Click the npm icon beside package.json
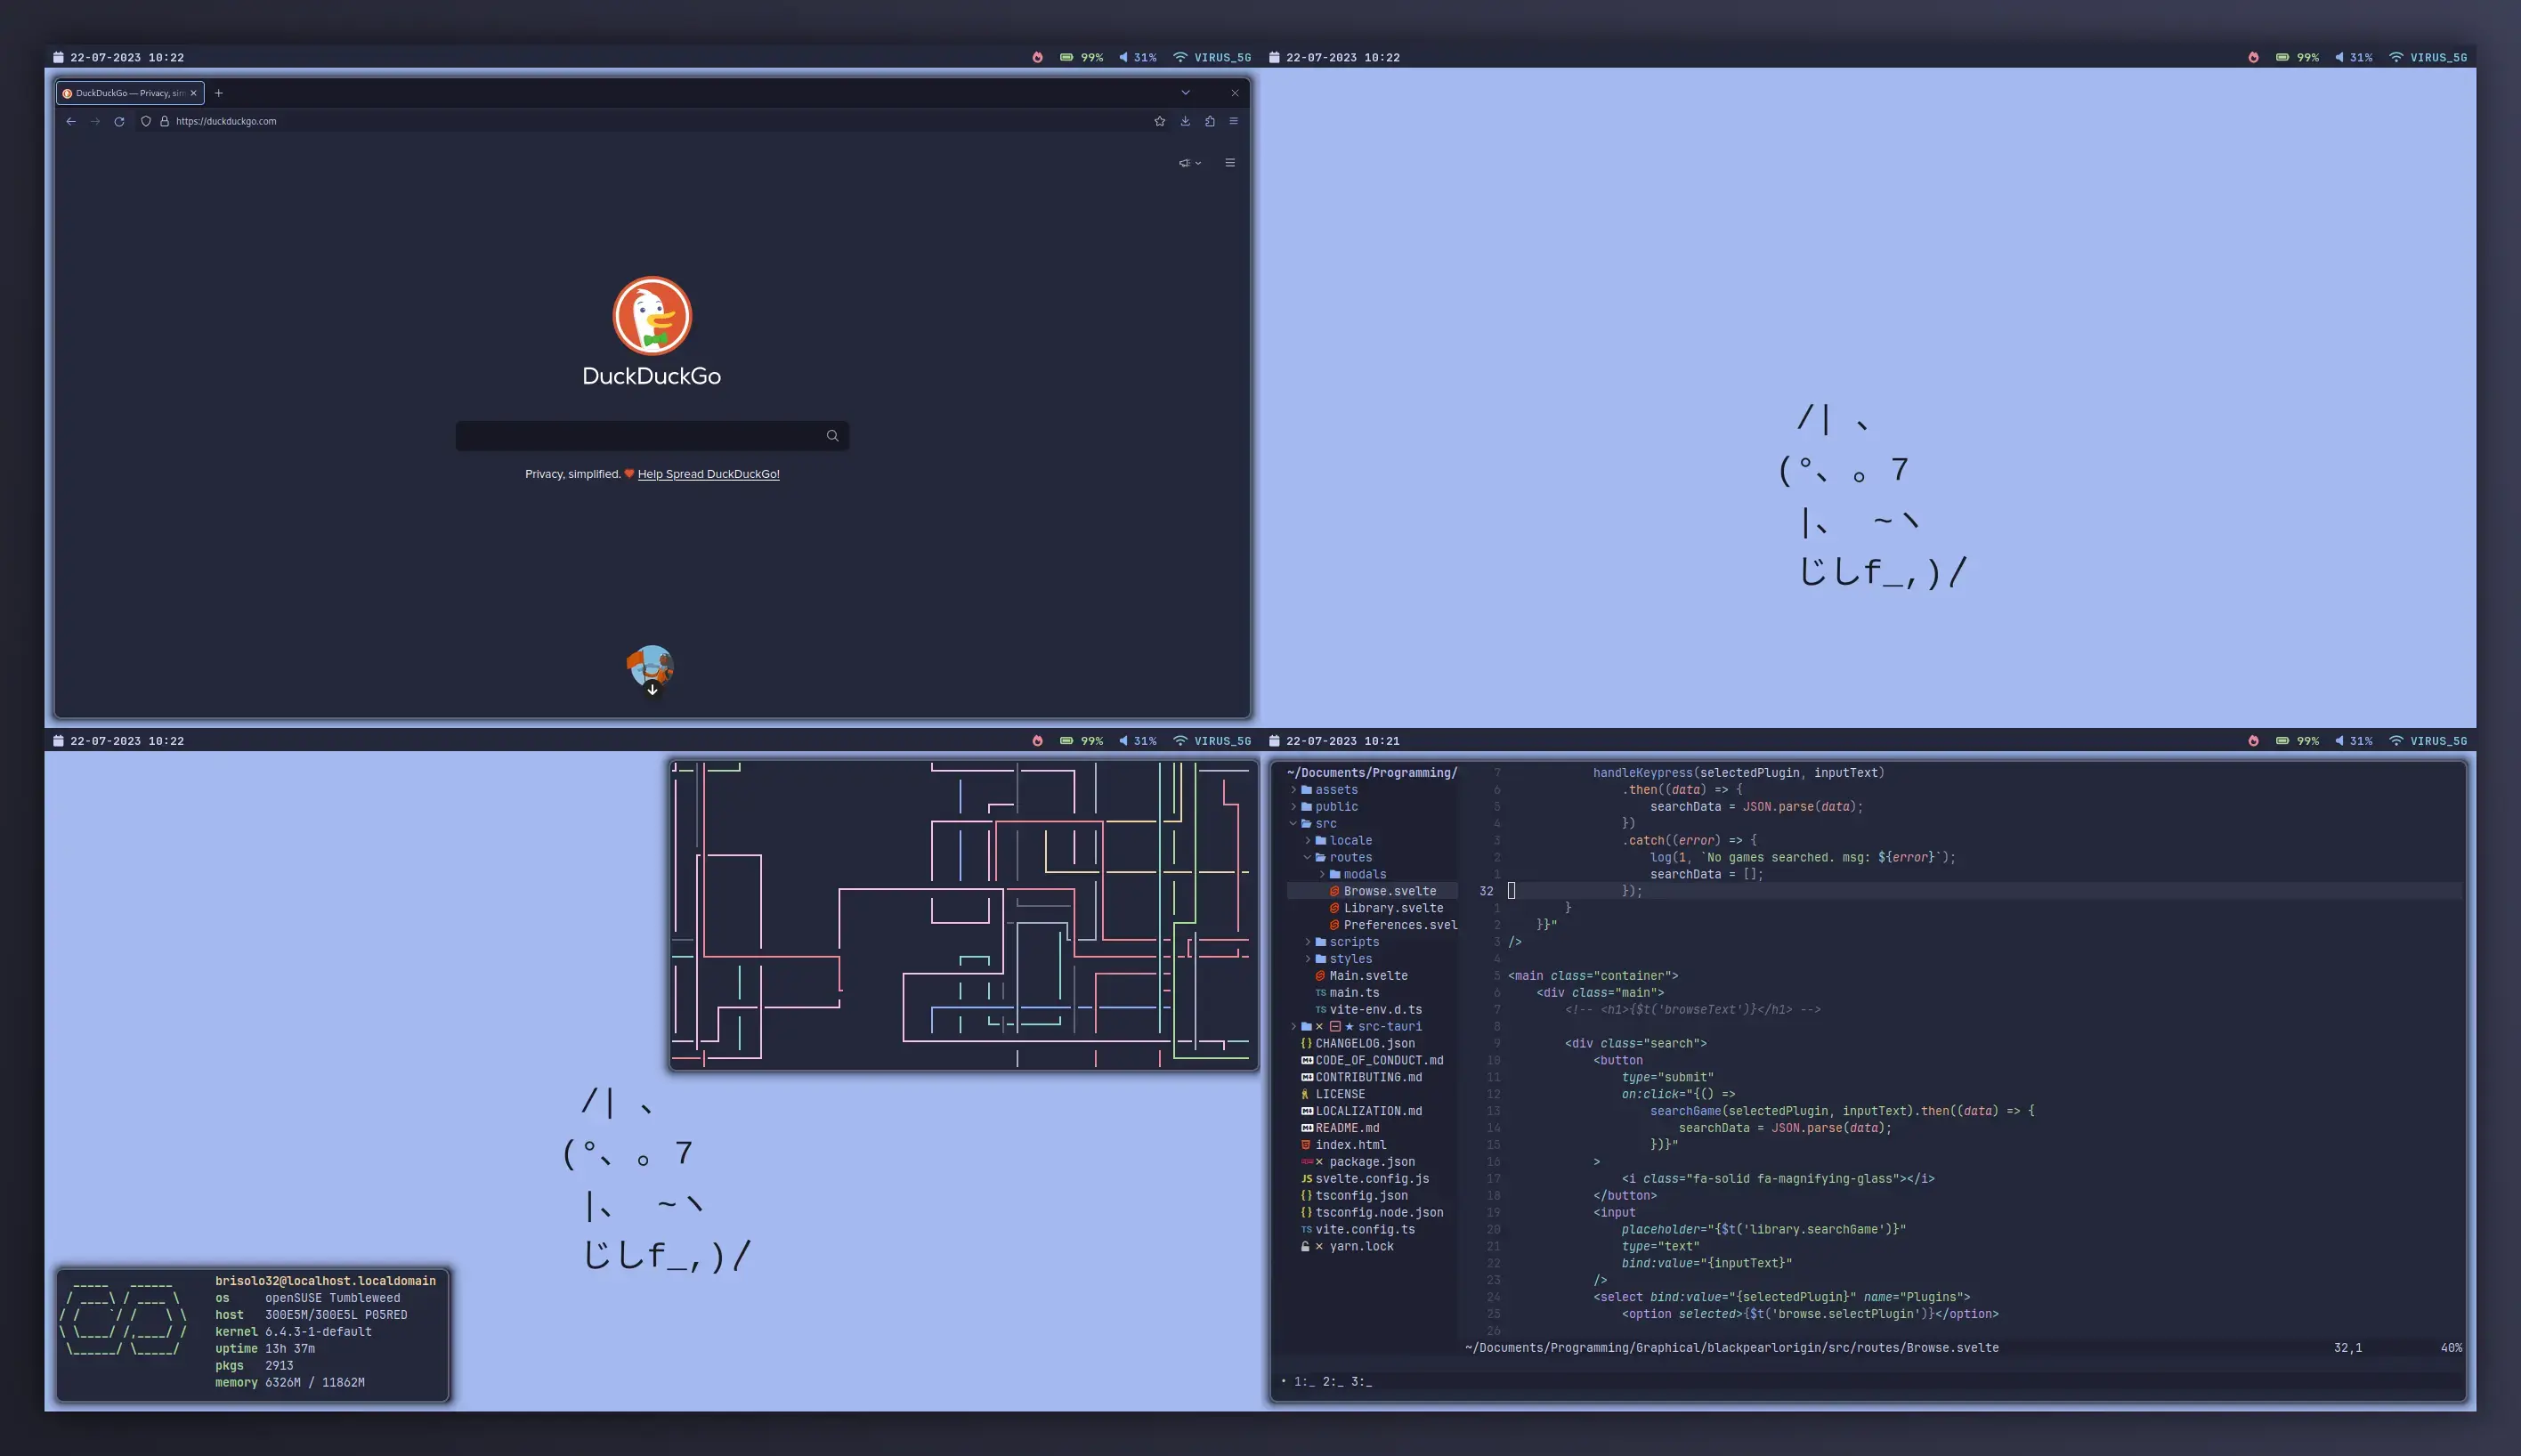The image size is (2521, 1456). coord(1306,1162)
